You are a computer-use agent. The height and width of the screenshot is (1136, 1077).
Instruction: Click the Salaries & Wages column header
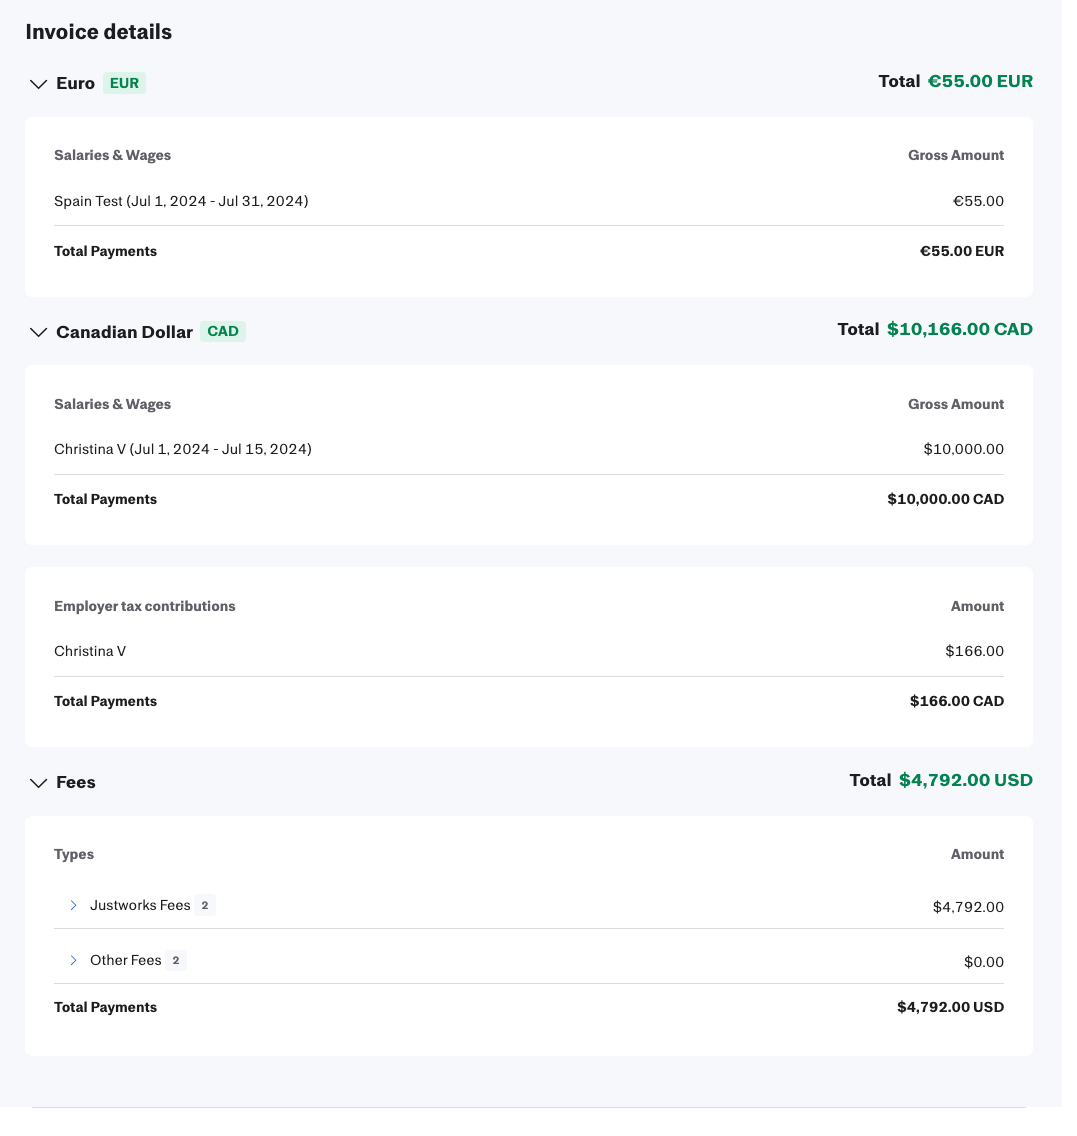[x=112, y=155]
